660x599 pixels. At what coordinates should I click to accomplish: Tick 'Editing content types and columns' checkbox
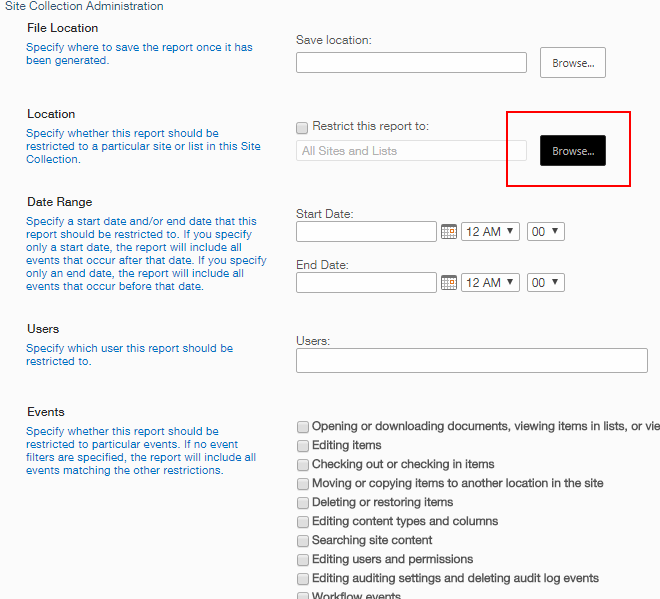coord(303,522)
